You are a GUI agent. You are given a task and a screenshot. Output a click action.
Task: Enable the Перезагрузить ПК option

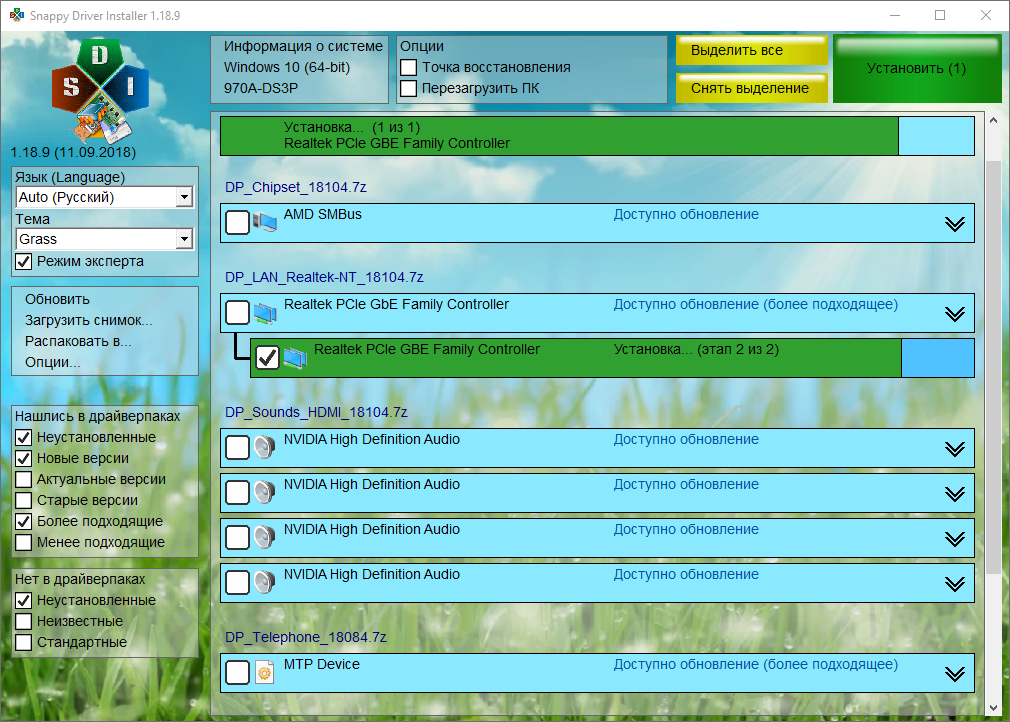coord(408,88)
